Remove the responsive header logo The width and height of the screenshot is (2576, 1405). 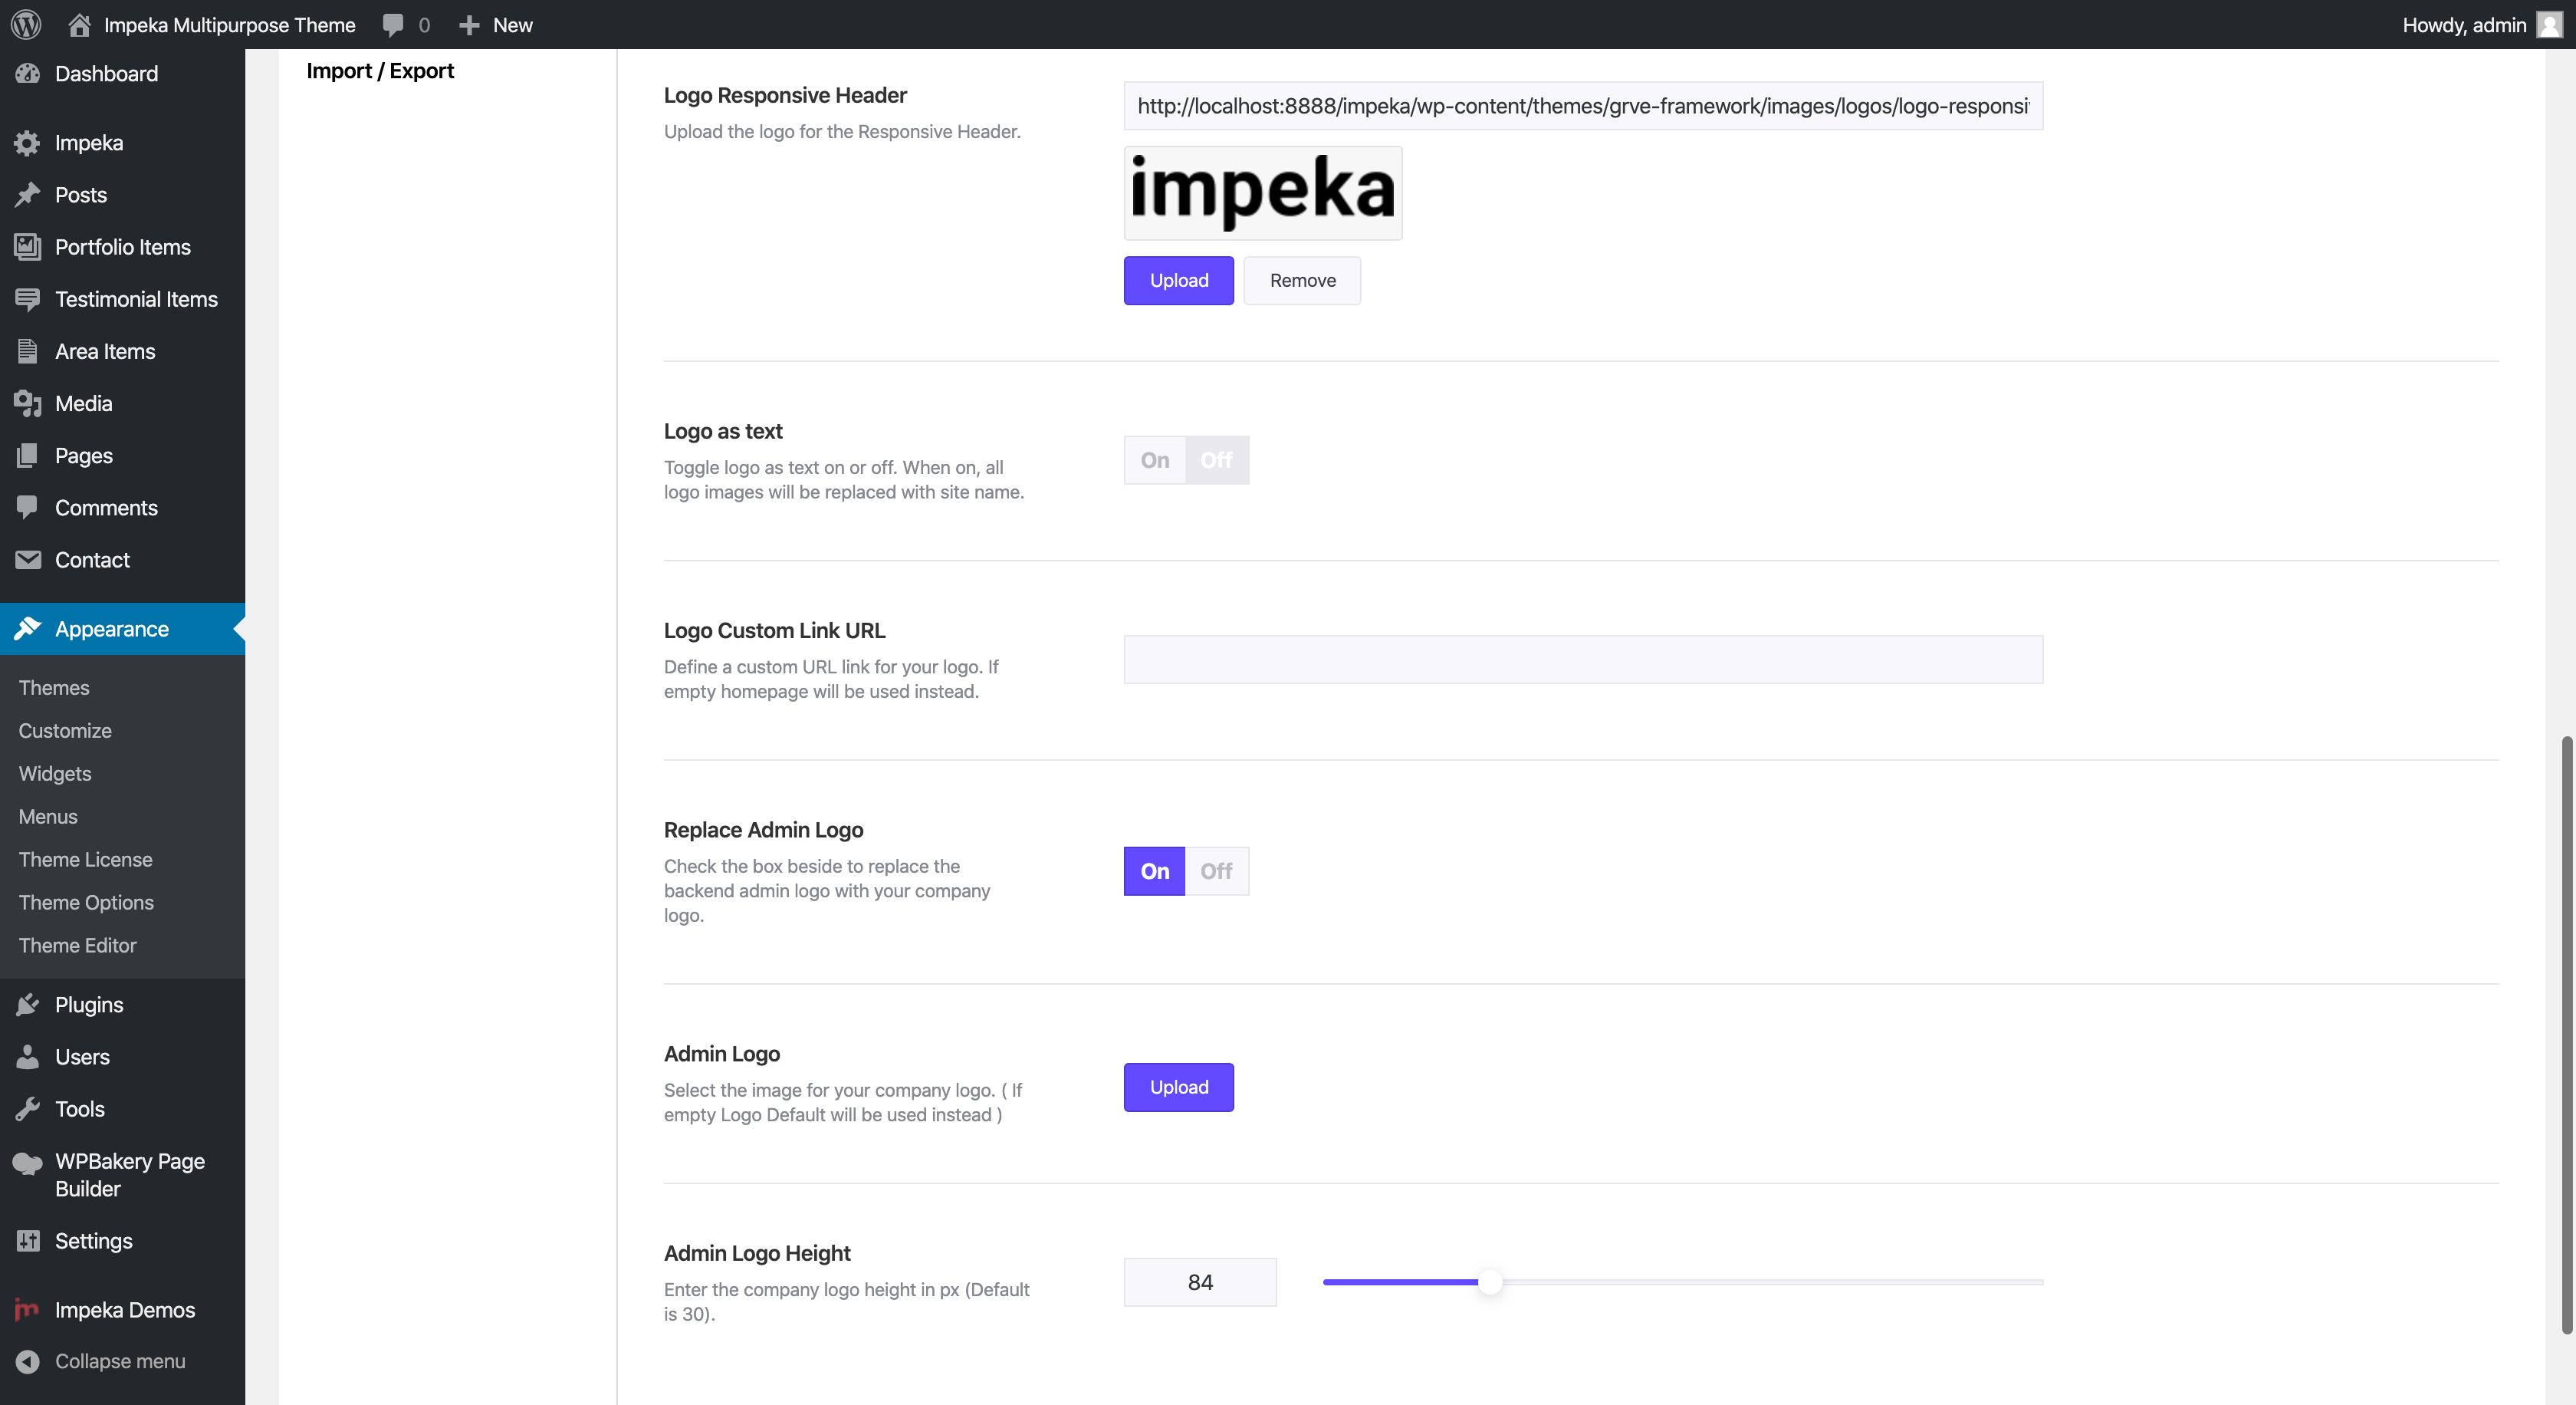1302,280
